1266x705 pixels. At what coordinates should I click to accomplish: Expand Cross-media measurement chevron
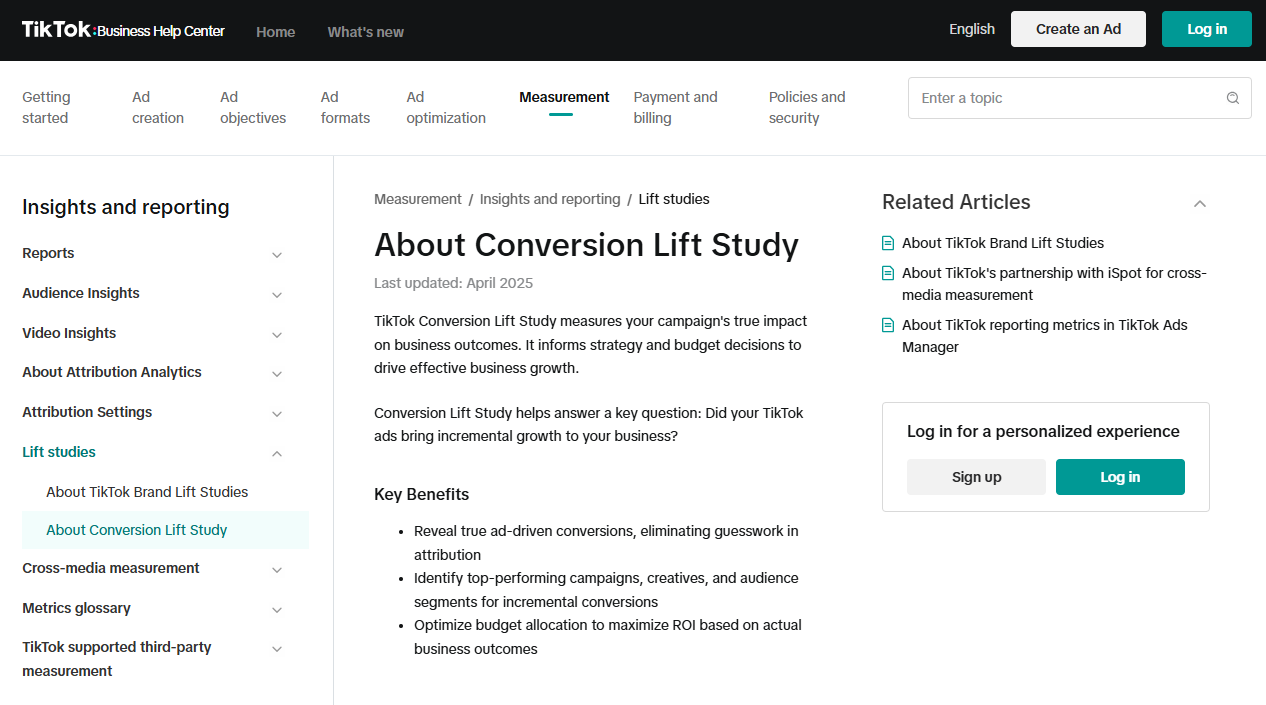click(277, 570)
